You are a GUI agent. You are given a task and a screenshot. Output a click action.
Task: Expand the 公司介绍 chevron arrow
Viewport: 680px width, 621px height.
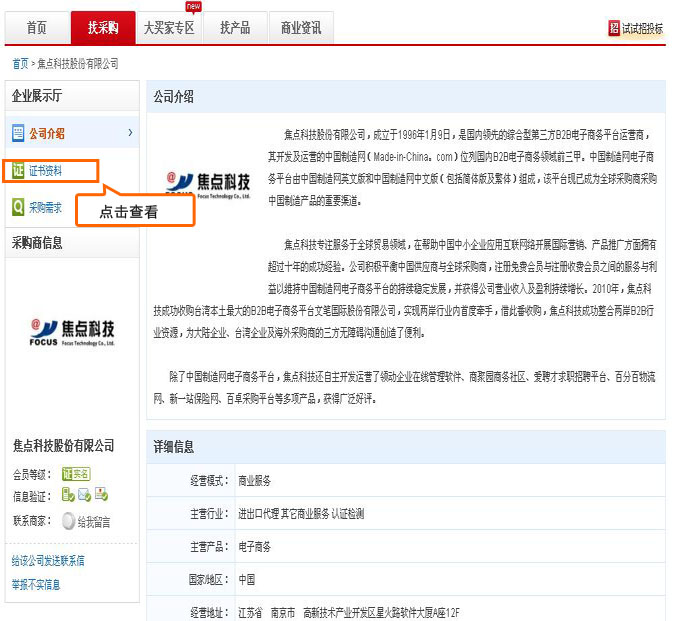pos(130,133)
